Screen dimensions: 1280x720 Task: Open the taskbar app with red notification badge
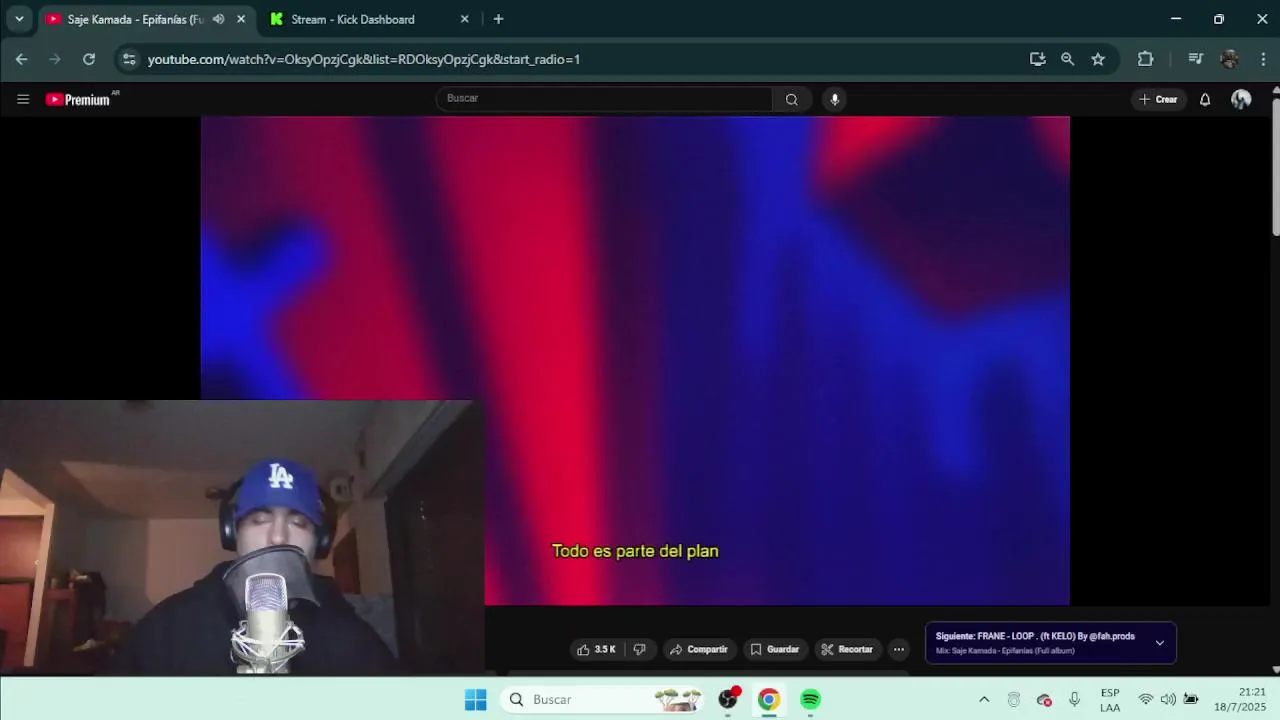pos(728,699)
